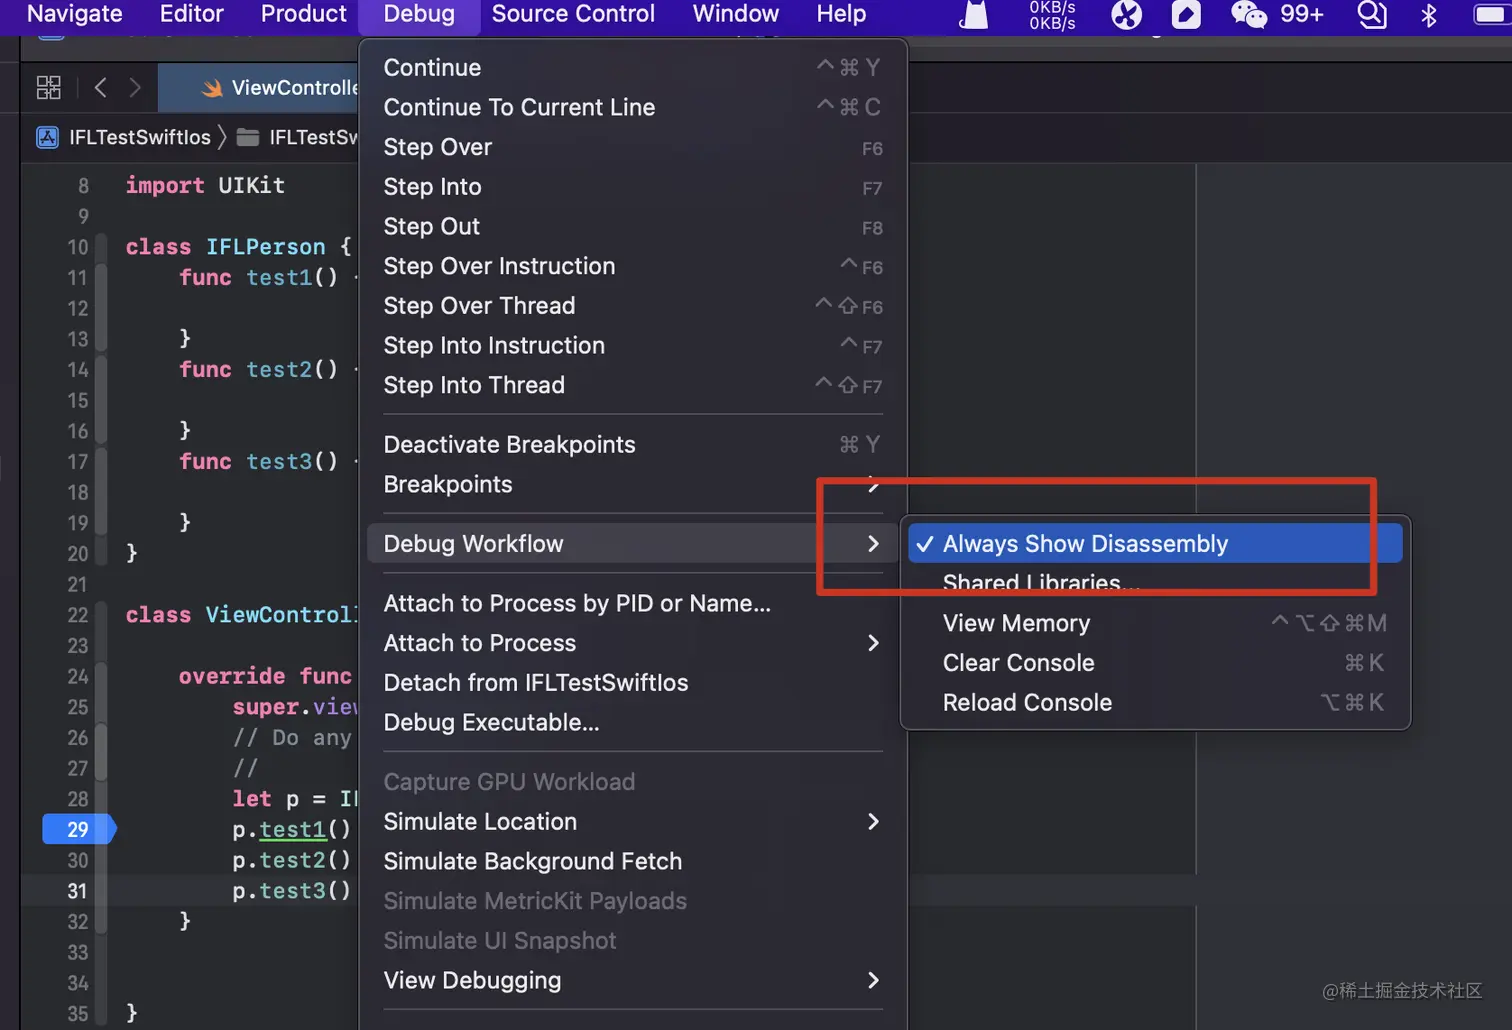The height and width of the screenshot is (1030, 1512).
Task: Choose Step Into Instruction
Action: point(633,345)
